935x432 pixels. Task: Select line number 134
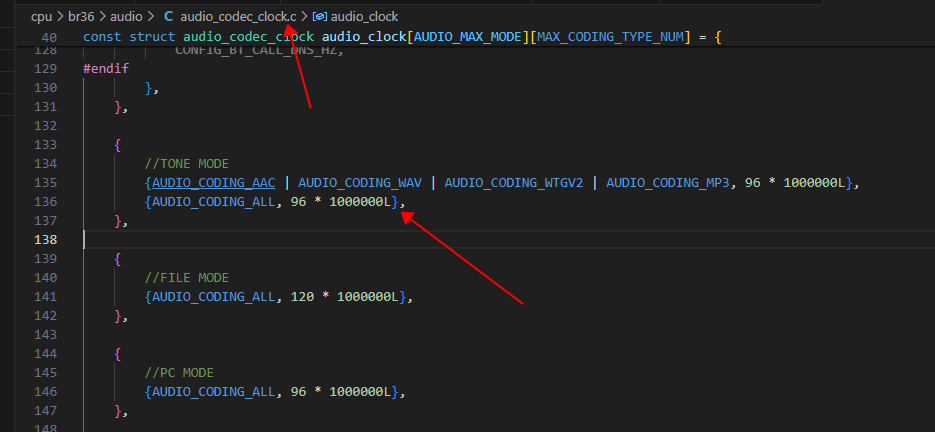pyautogui.click(x=45, y=163)
